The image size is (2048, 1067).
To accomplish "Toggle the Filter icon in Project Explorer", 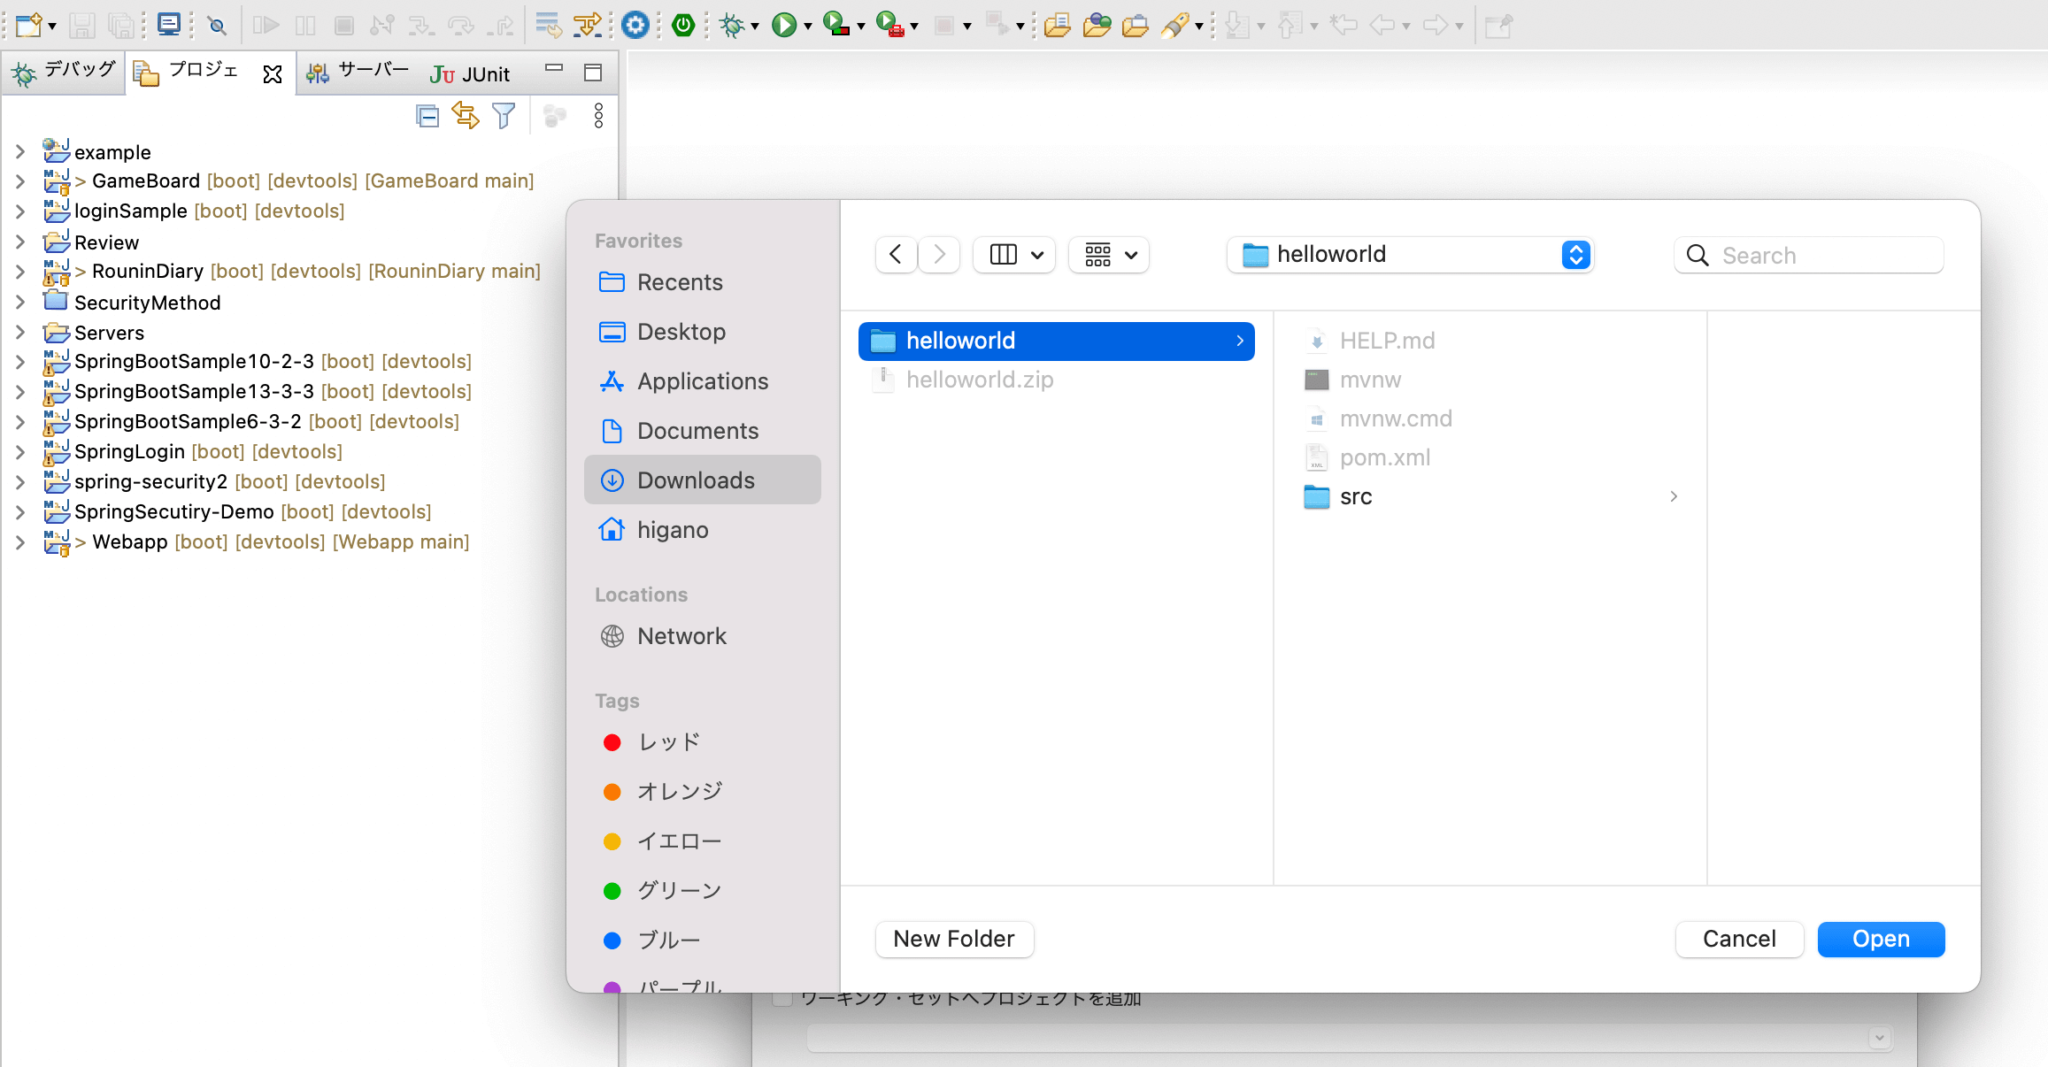I will pos(503,116).
